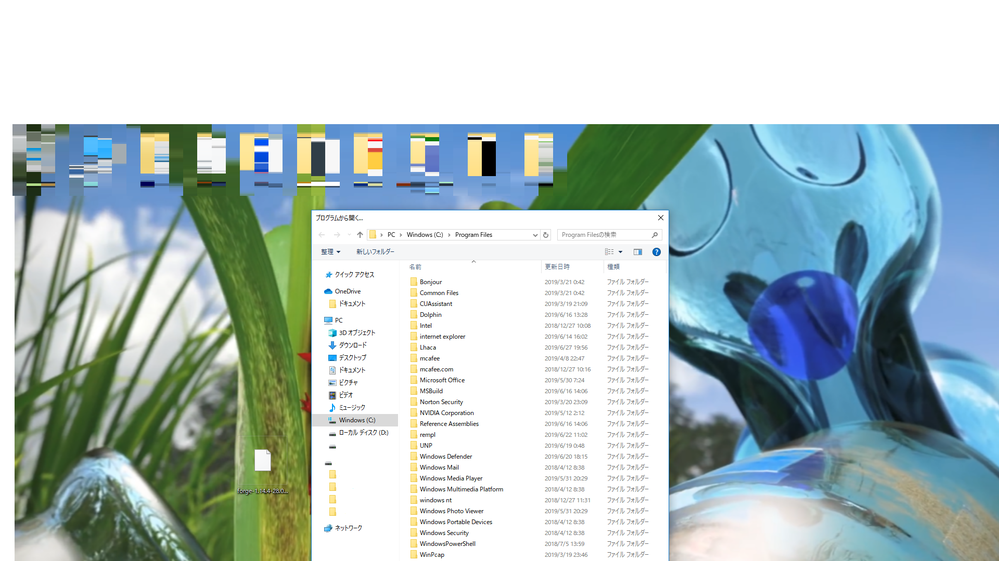Click the ビデオ film icon
Screen dimensions: 999x561
point(332,395)
